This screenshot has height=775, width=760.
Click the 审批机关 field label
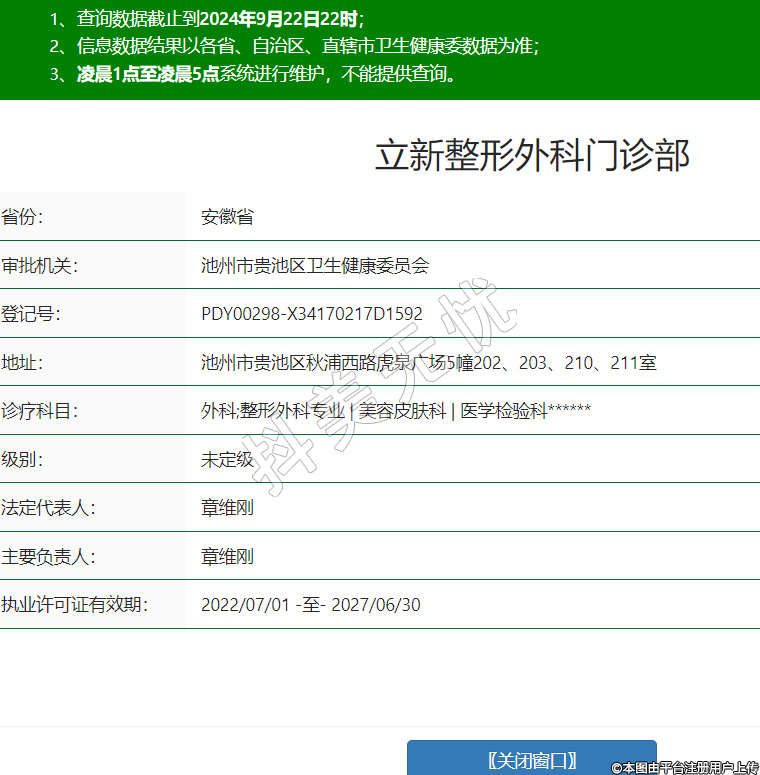click(x=39, y=266)
